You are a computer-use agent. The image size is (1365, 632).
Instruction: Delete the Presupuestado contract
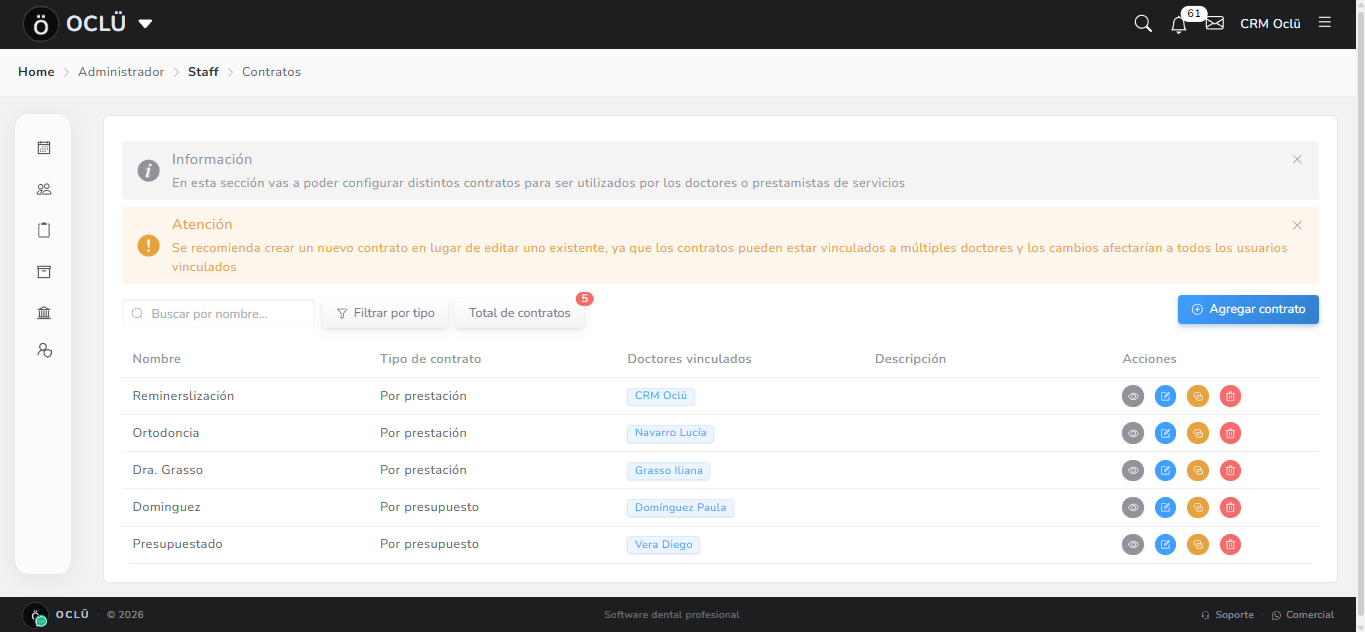1231,544
